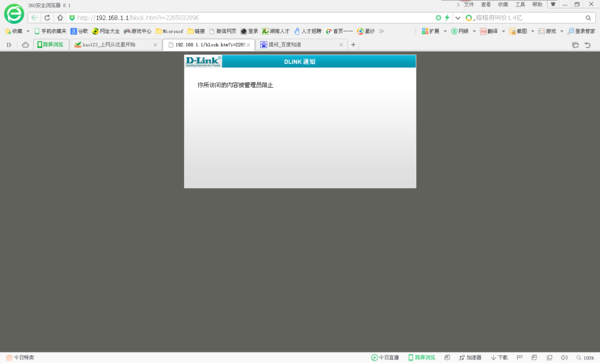Open the 谷歌 bookmark
The width and height of the screenshot is (600, 363).
(x=79, y=31)
